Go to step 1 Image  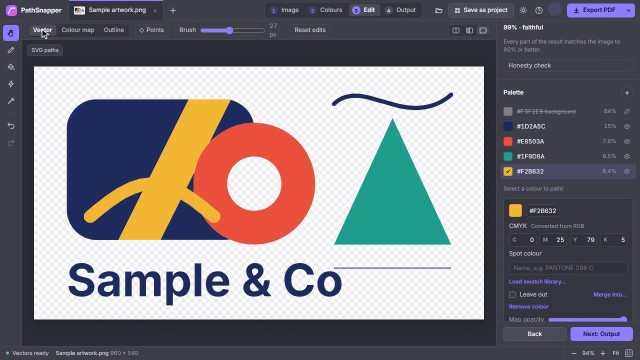click(x=285, y=10)
